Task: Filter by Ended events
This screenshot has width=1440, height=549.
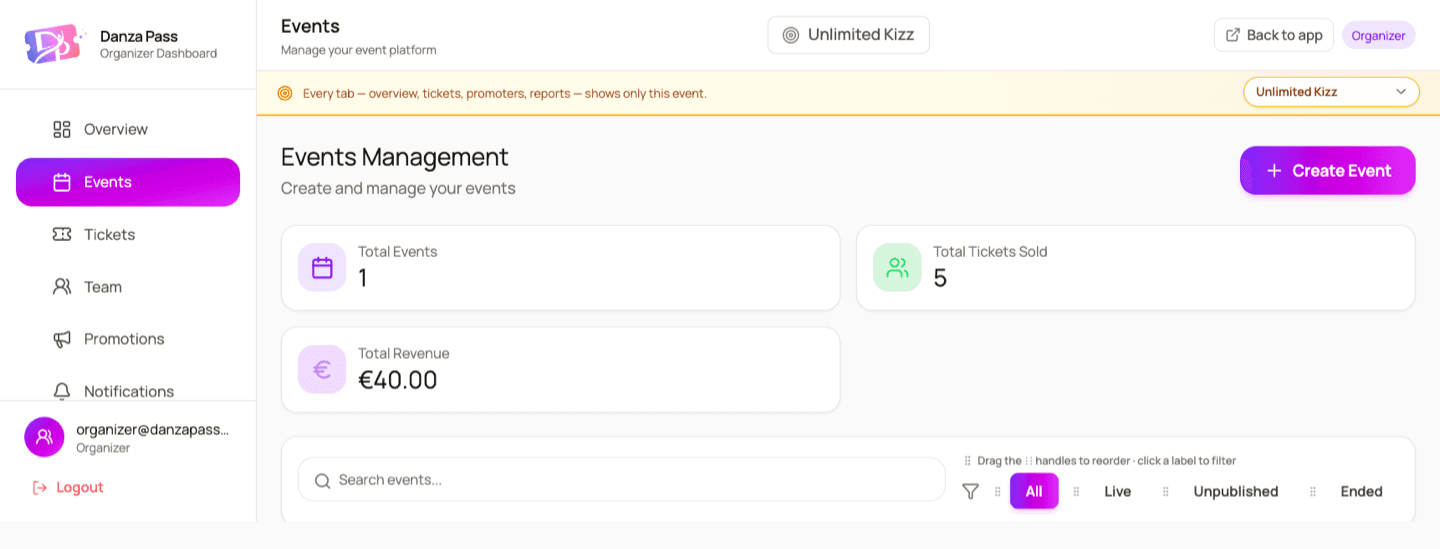Action: click(x=1362, y=491)
